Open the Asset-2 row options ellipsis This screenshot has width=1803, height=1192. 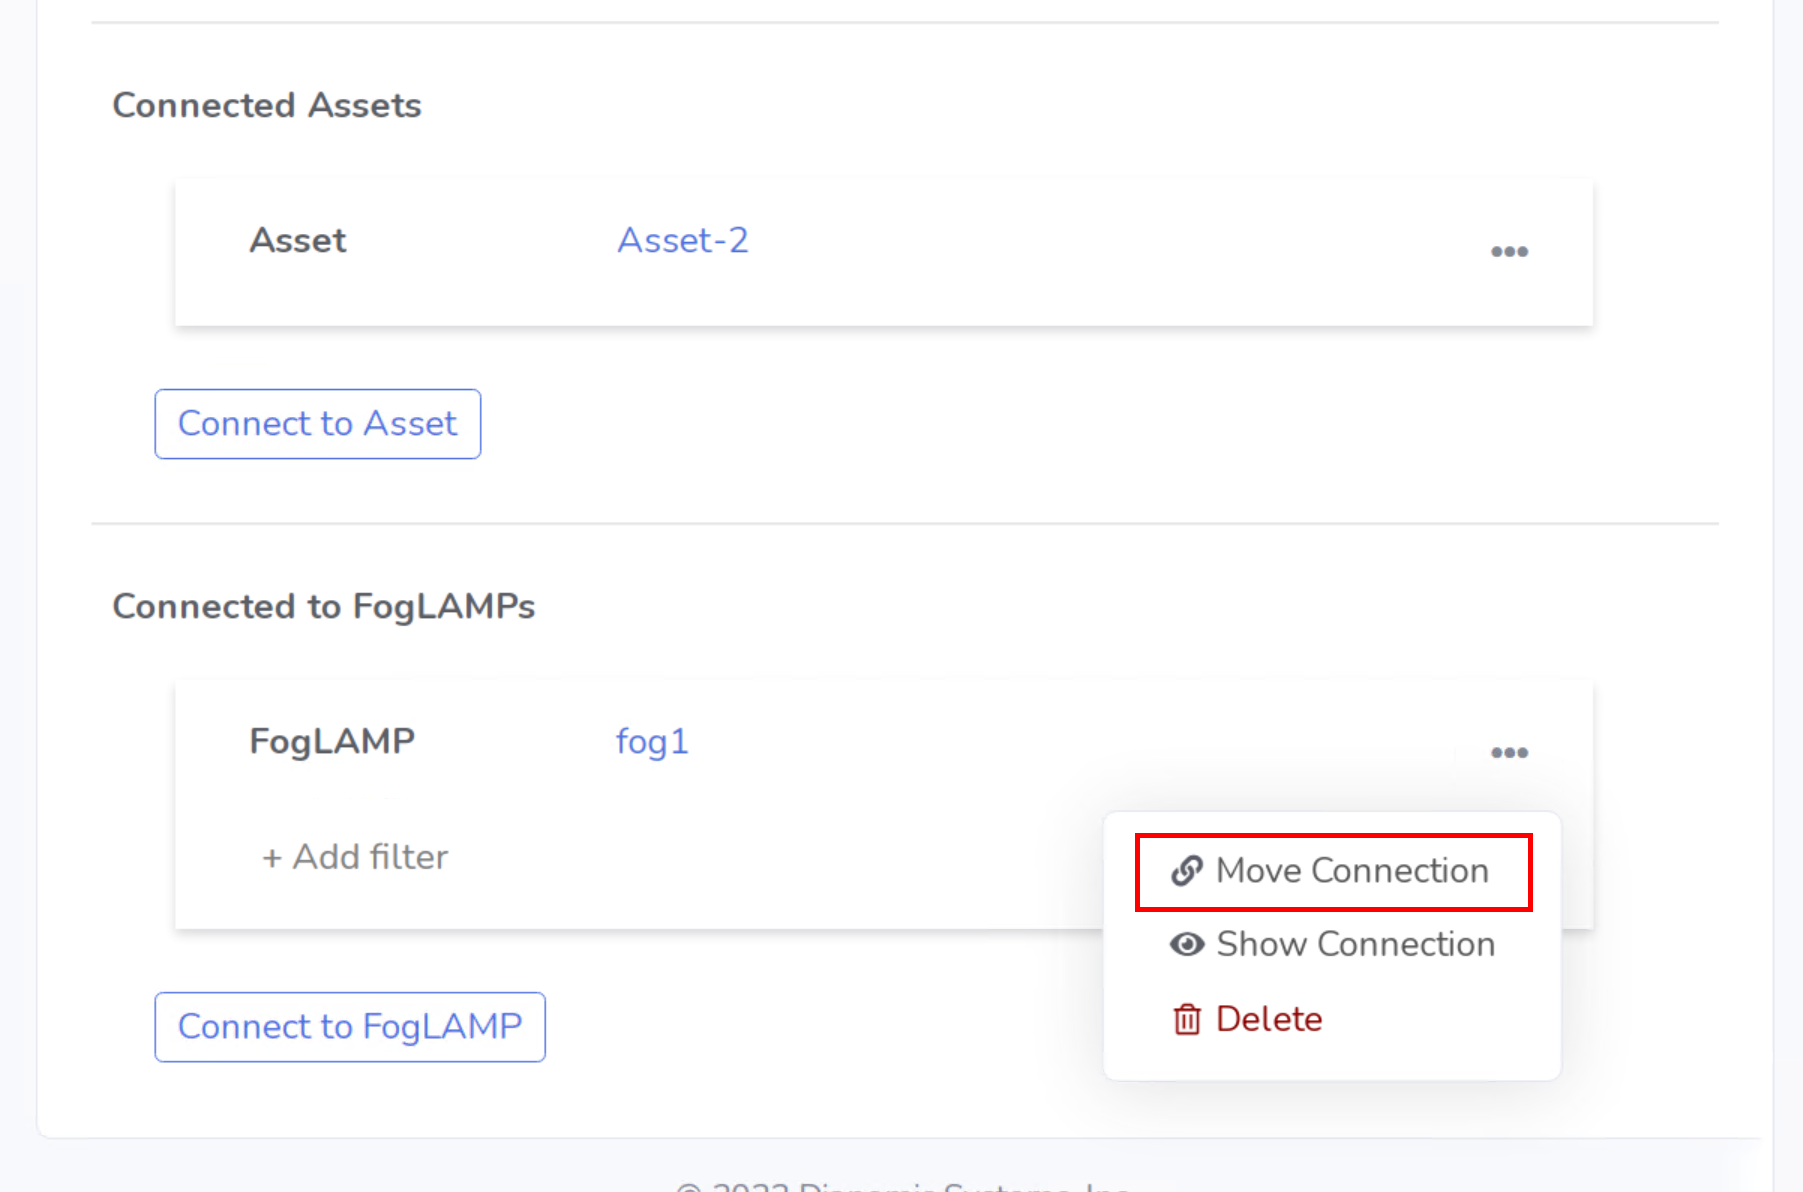coord(1509,252)
